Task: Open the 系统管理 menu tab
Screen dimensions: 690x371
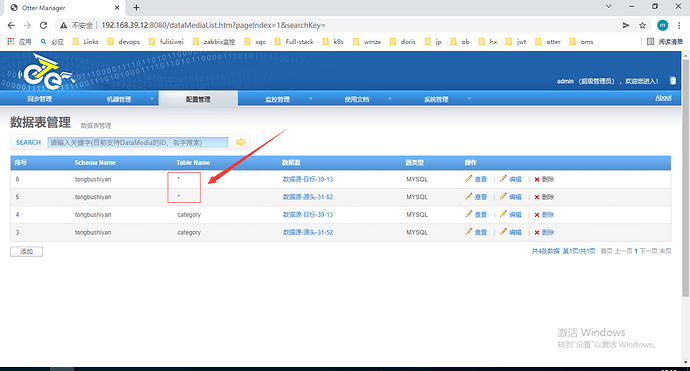Action: point(436,99)
